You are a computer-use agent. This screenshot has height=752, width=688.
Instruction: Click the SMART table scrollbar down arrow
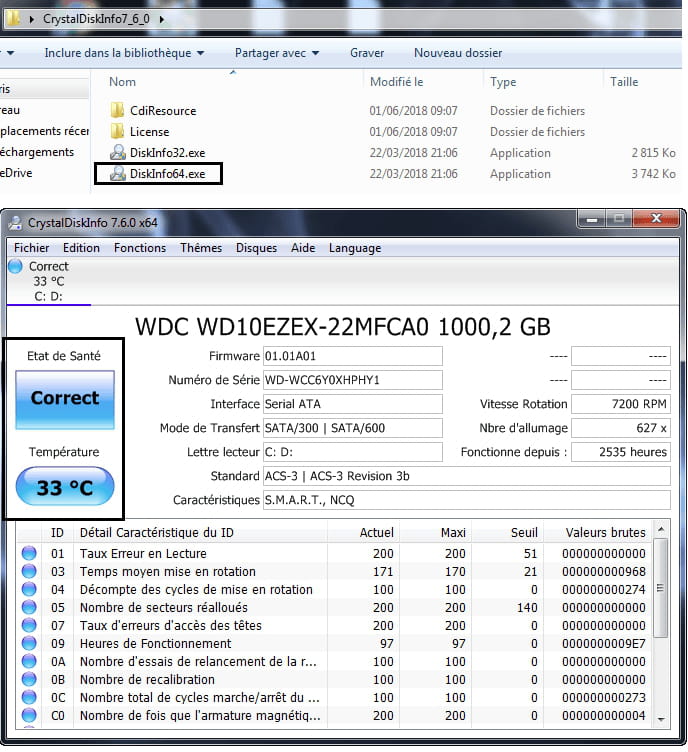[x=661, y=719]
